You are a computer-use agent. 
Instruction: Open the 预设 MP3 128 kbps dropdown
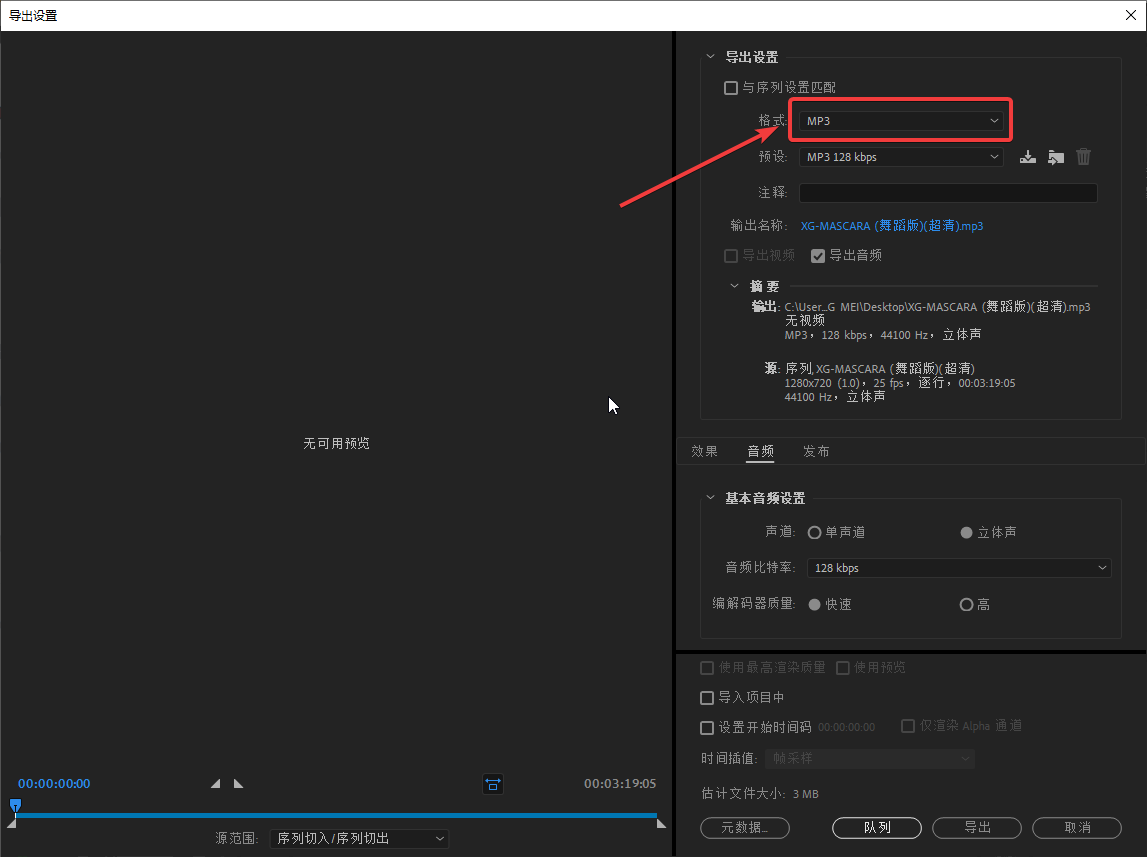pos(901,156)
